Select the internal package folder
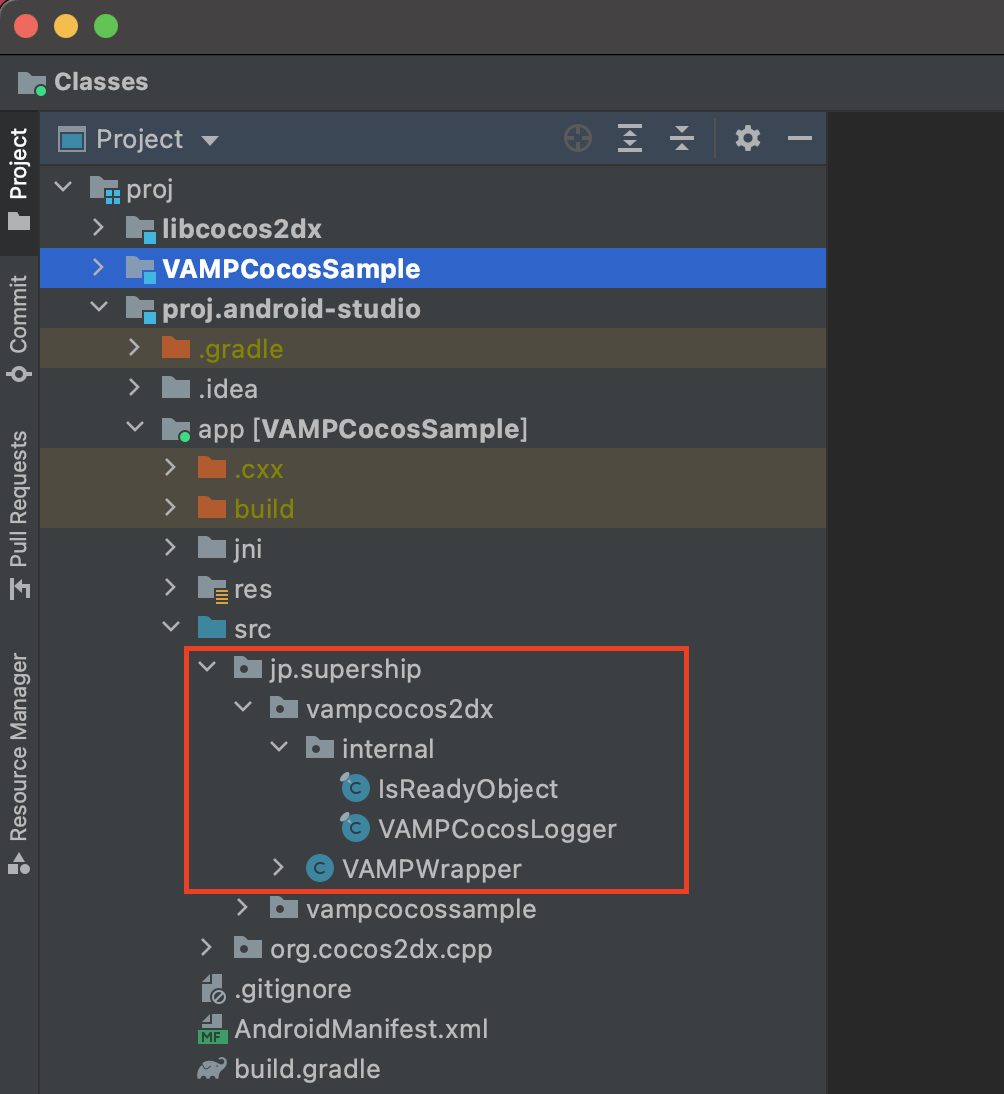This screenshot has height=1094, width=1004. (x=388, y=748)
